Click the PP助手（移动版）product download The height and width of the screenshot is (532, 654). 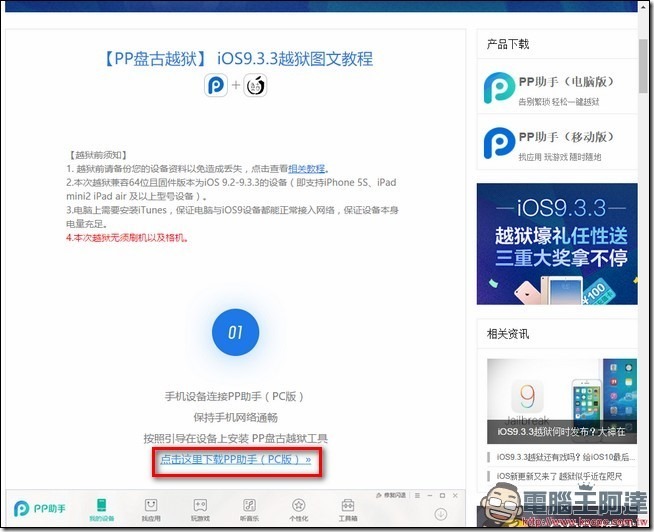tap(557, 143)
